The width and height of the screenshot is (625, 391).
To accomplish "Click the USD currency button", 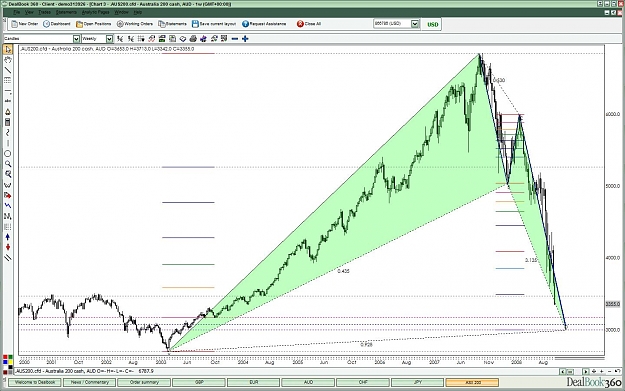I will [x=432, y=24].
